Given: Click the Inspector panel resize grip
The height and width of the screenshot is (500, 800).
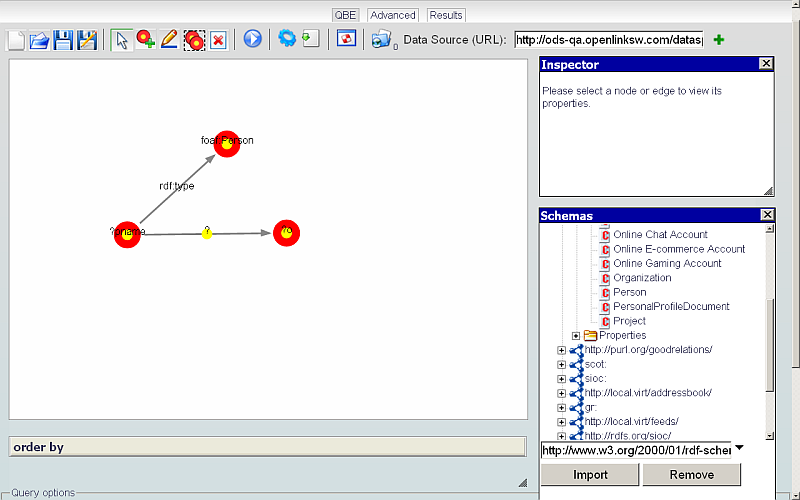Looking at the screenshot, I should point(768,191).
